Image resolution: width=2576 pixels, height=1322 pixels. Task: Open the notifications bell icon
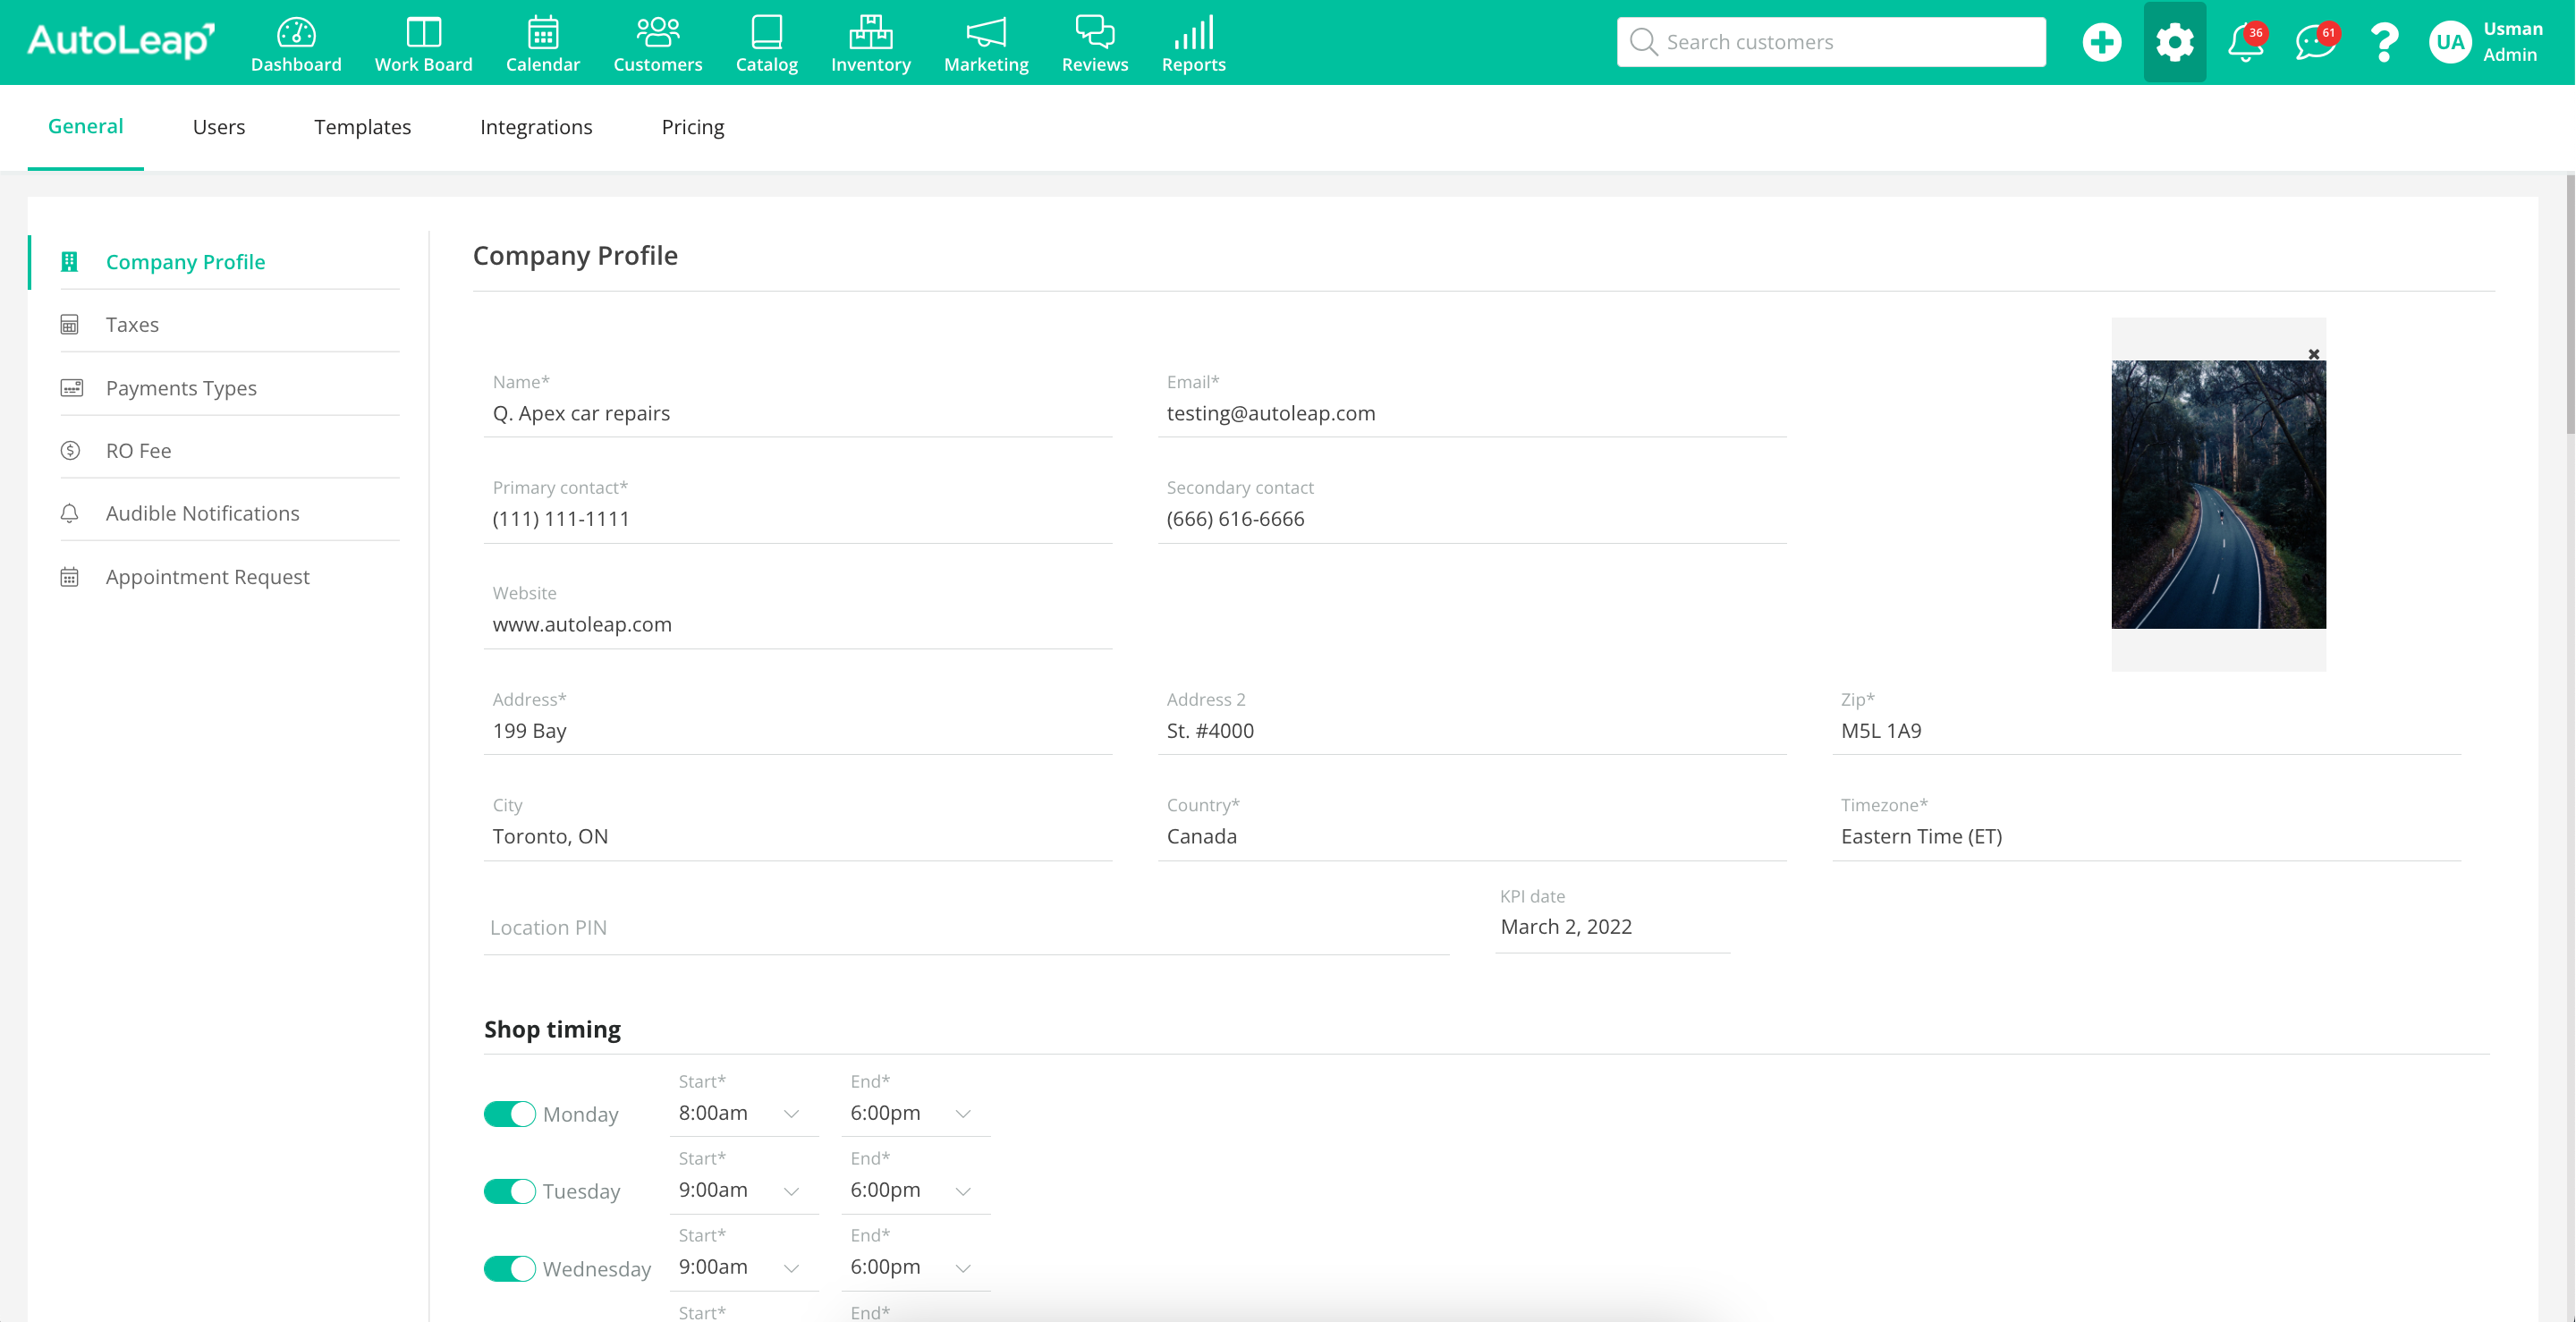tap(2245, 42)
